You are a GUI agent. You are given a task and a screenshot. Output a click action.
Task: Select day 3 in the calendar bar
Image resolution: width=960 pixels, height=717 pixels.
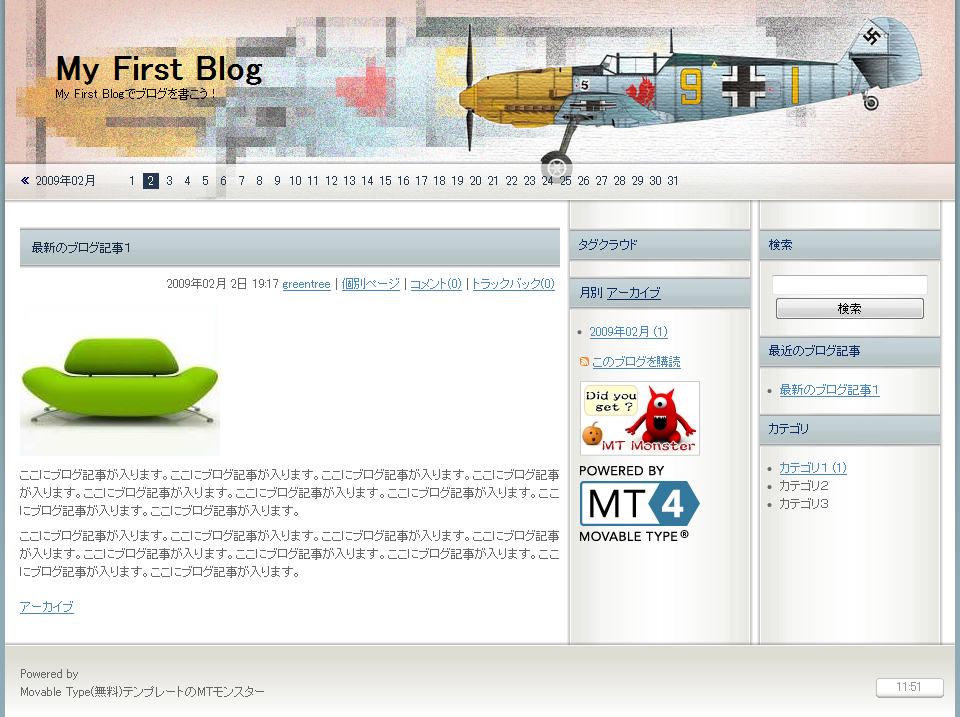[x=170, y=181]
